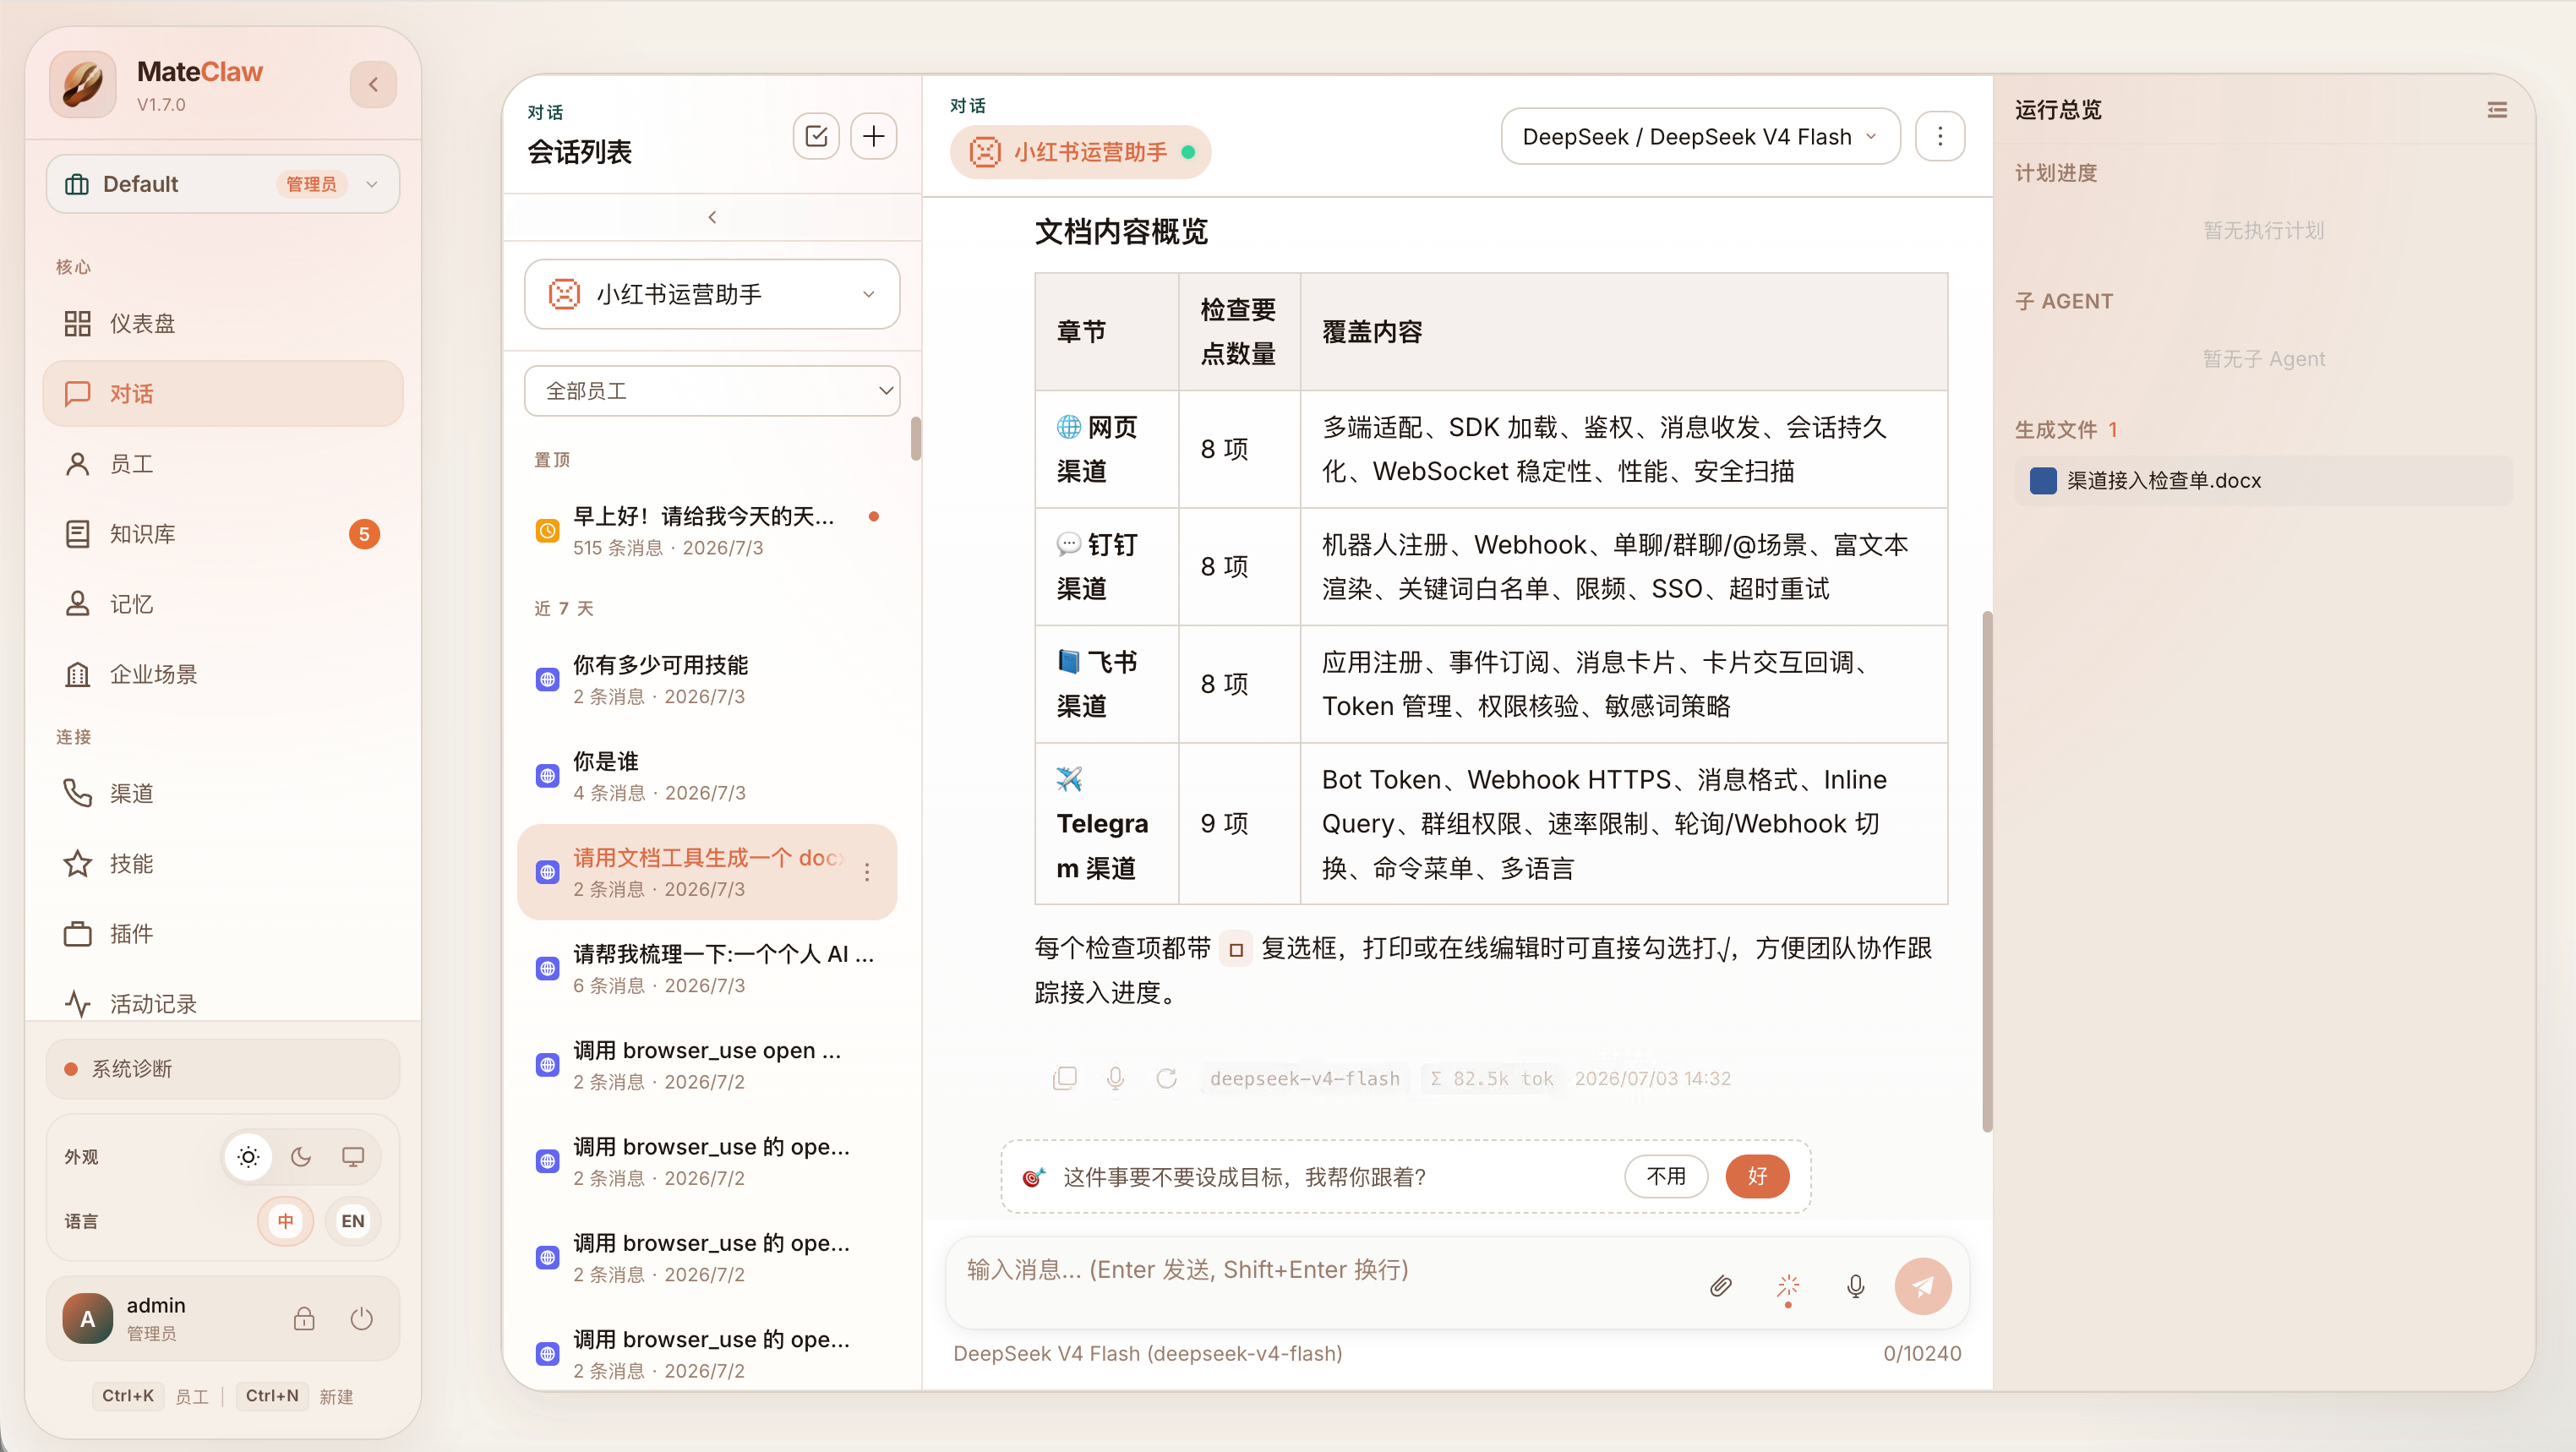
Task: Click the power logout icon
Action: [362, 1318]
